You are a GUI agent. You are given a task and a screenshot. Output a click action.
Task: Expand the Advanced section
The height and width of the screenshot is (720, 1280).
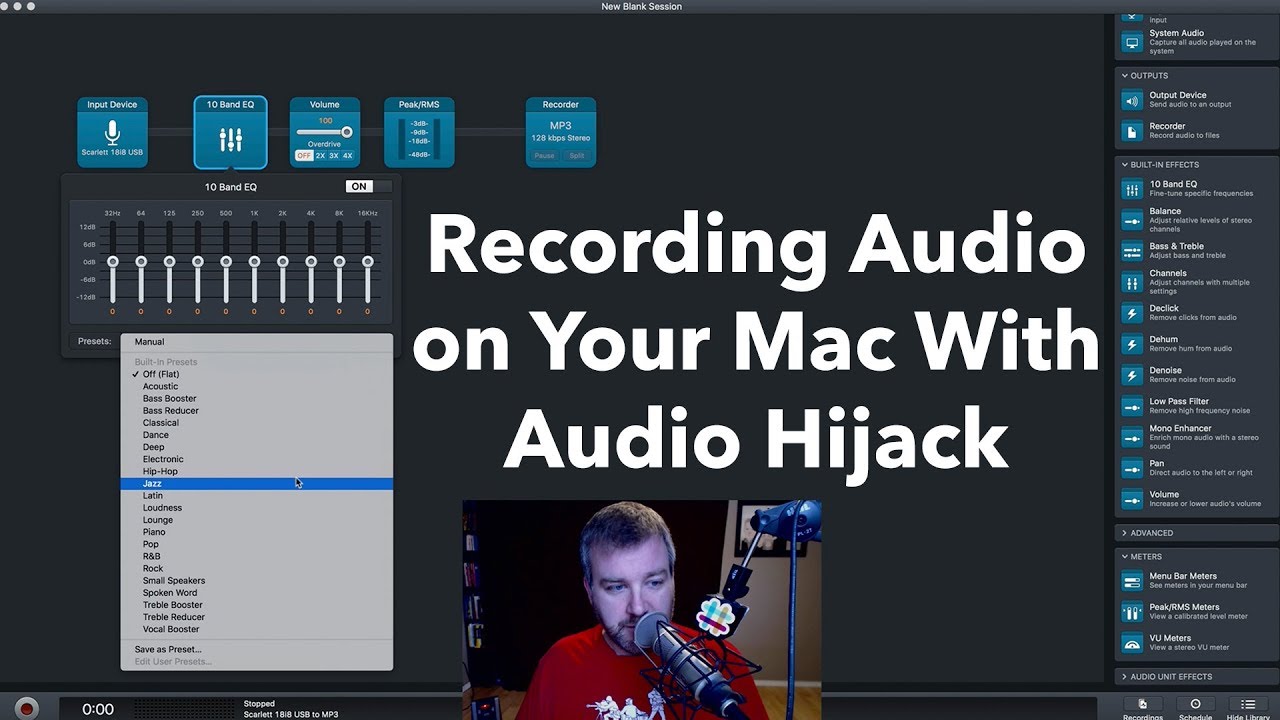(x=1125, y=533)
